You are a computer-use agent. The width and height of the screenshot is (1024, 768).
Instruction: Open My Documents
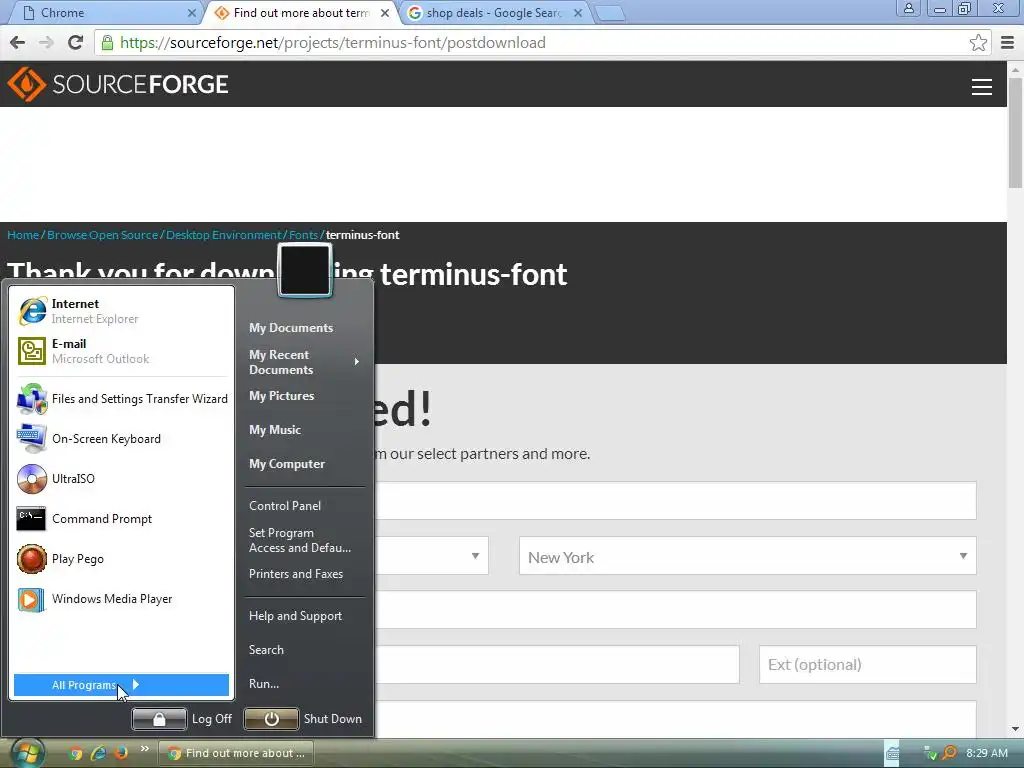click(x=291, y=328)
